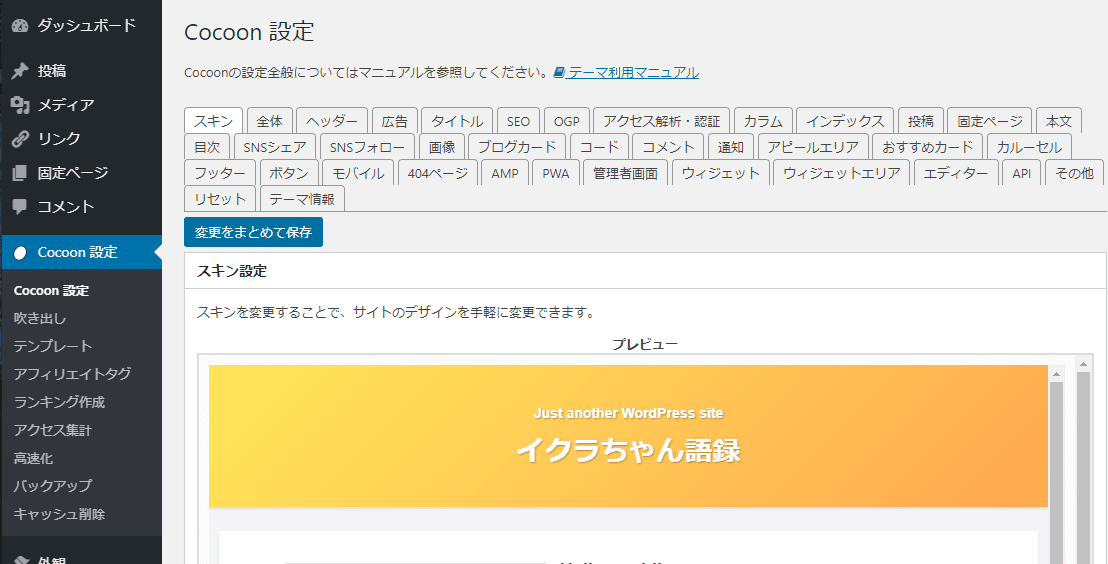Go to 吹き出し submenu
The width and height of the screenshot is (1108, 564).
(40, 318)
